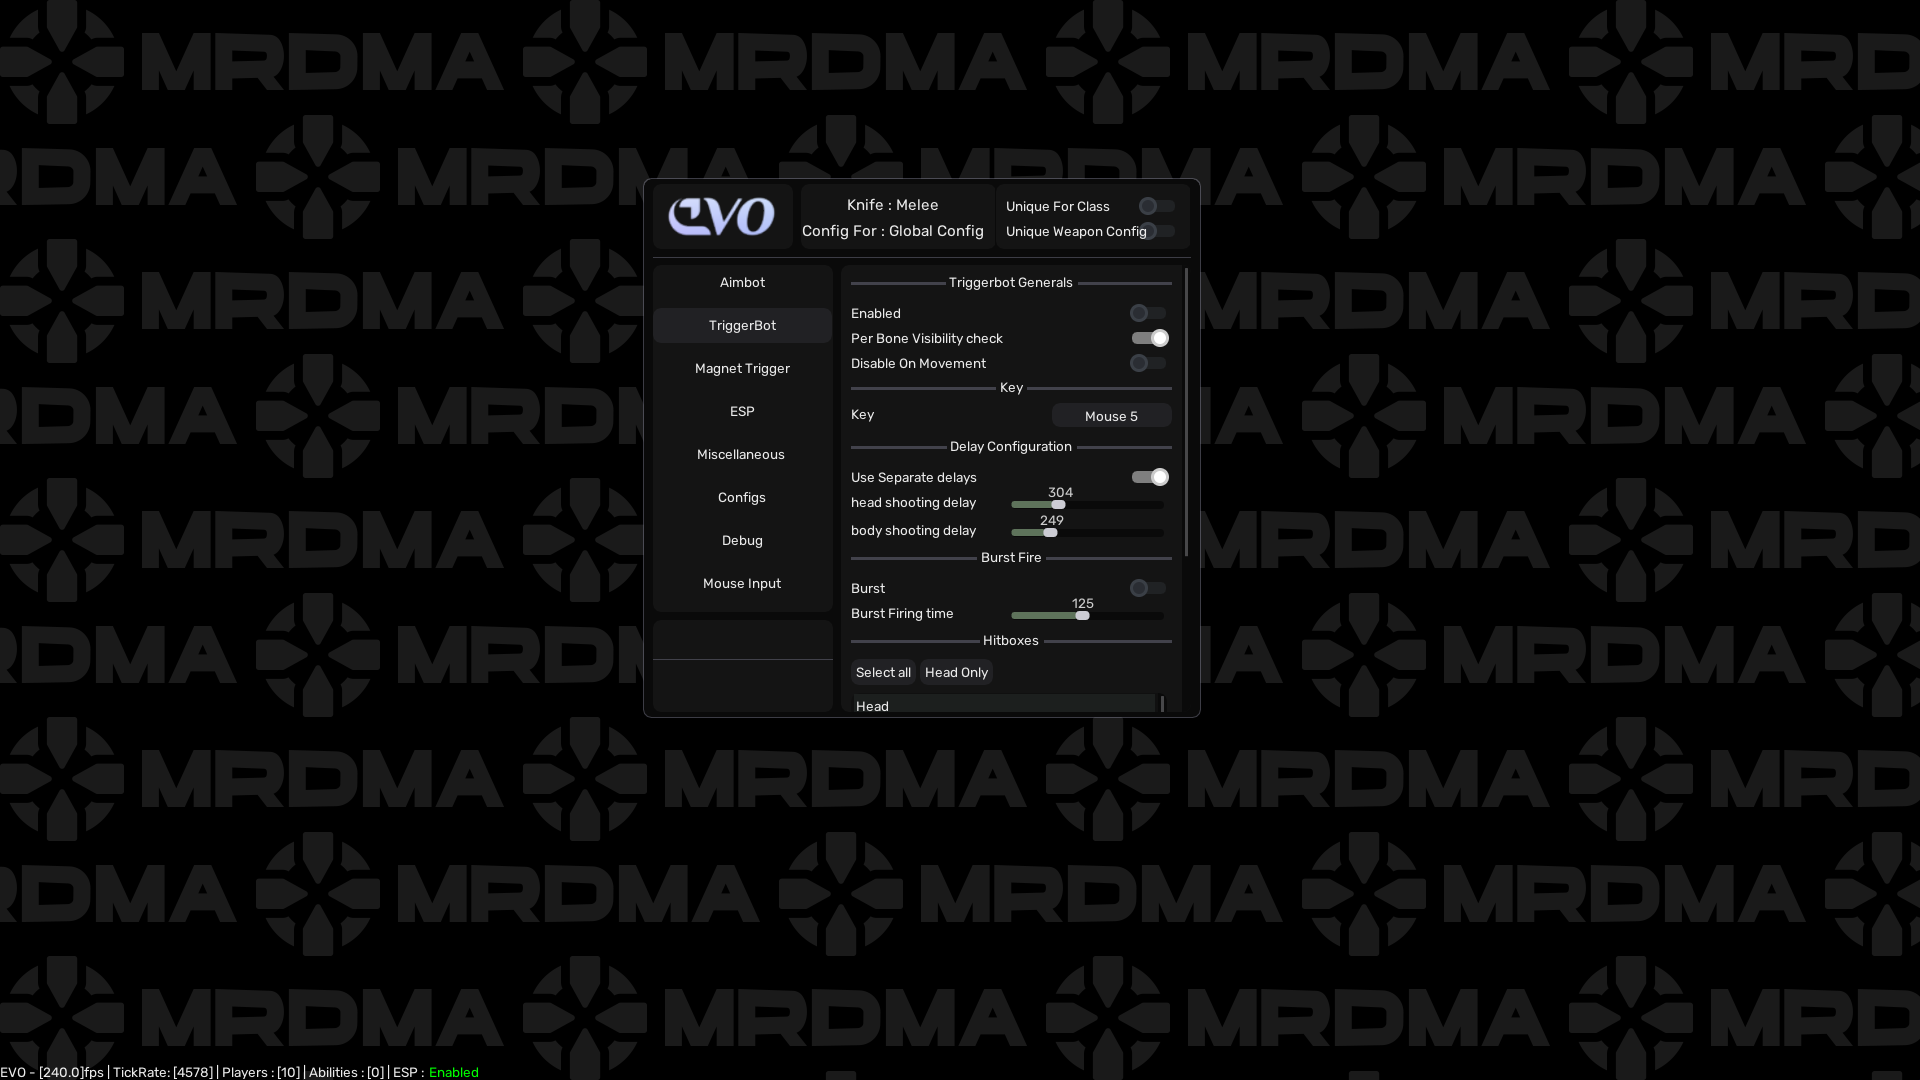Screen dimensions: 1920x1080
Task: Turn off Per Bone Visibility check
Action: tap(1149, 339)
